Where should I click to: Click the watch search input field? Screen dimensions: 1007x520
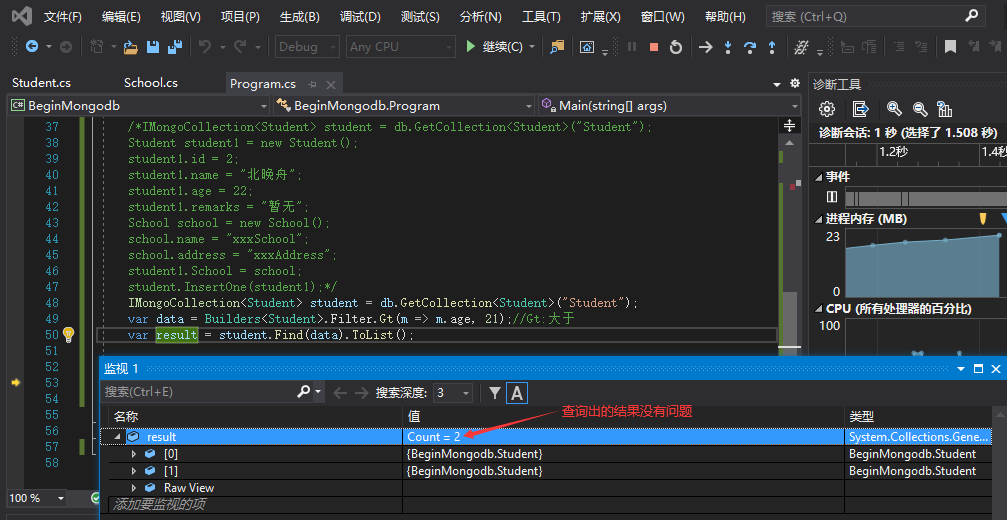pos(200,393)
